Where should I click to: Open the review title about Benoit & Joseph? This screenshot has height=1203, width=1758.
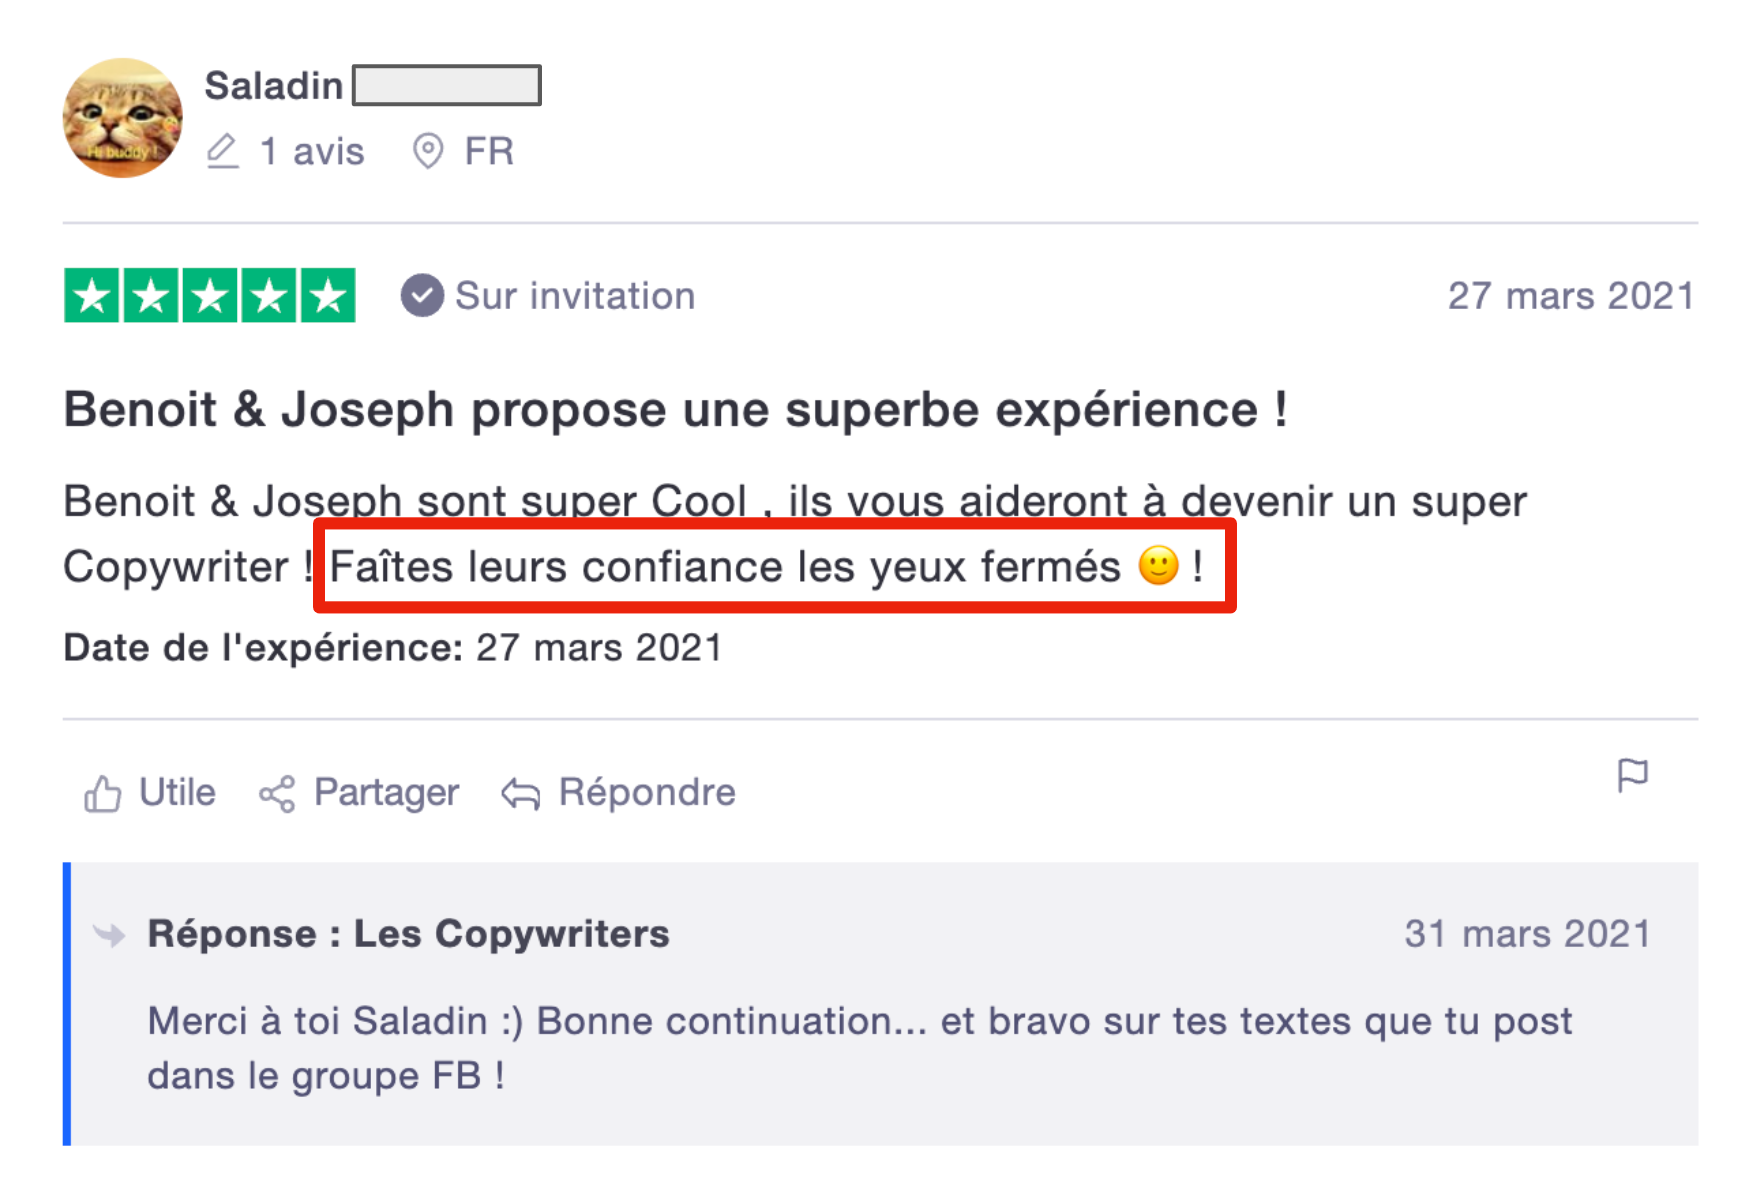[x=675, y=410]
